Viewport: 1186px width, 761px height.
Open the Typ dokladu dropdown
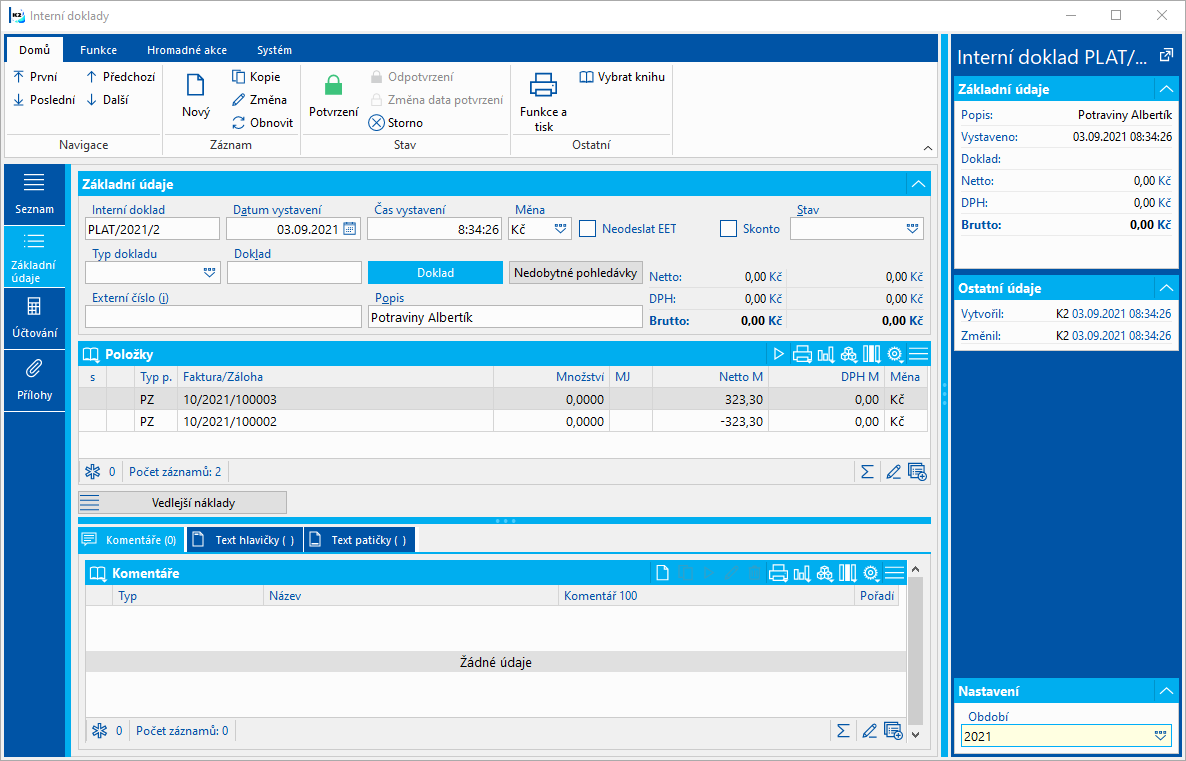coord(209,272)
